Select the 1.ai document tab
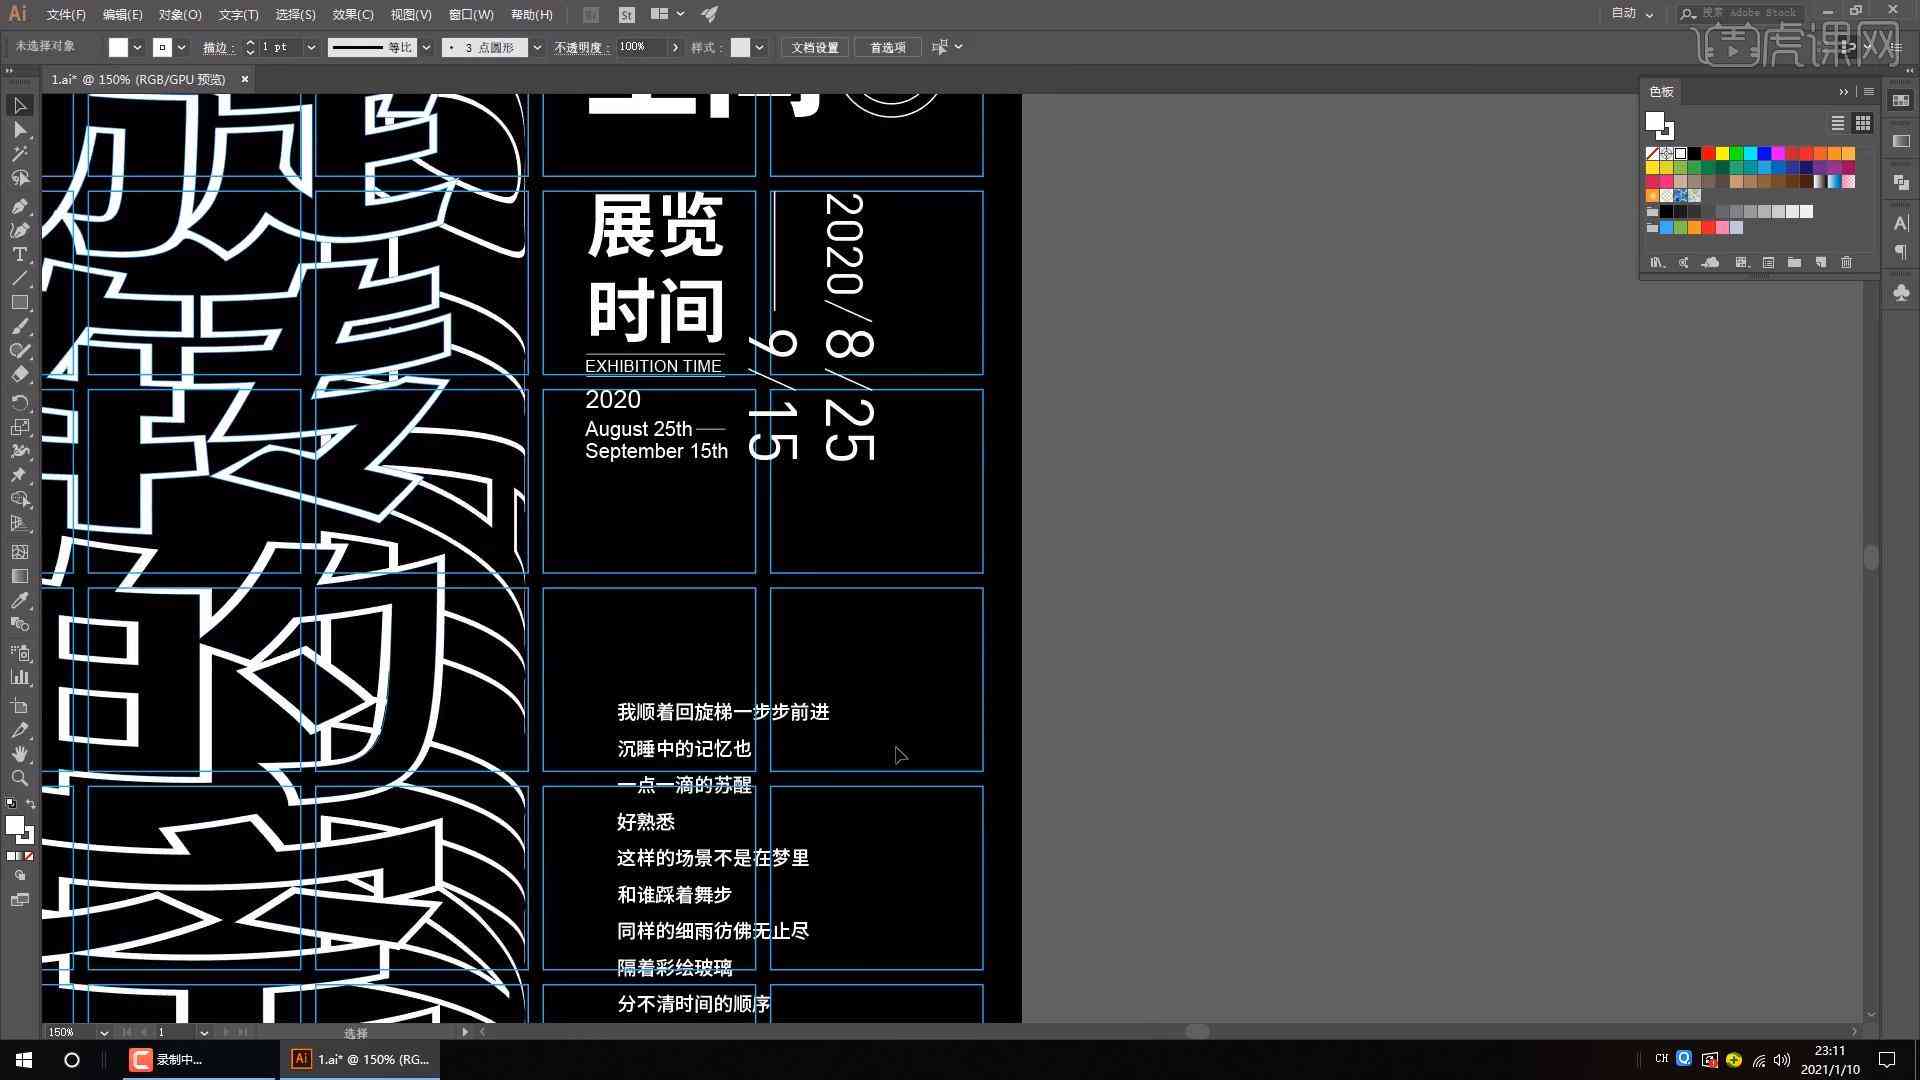Viewport: 1920px width, 1080px height. (x=139, y=79)
